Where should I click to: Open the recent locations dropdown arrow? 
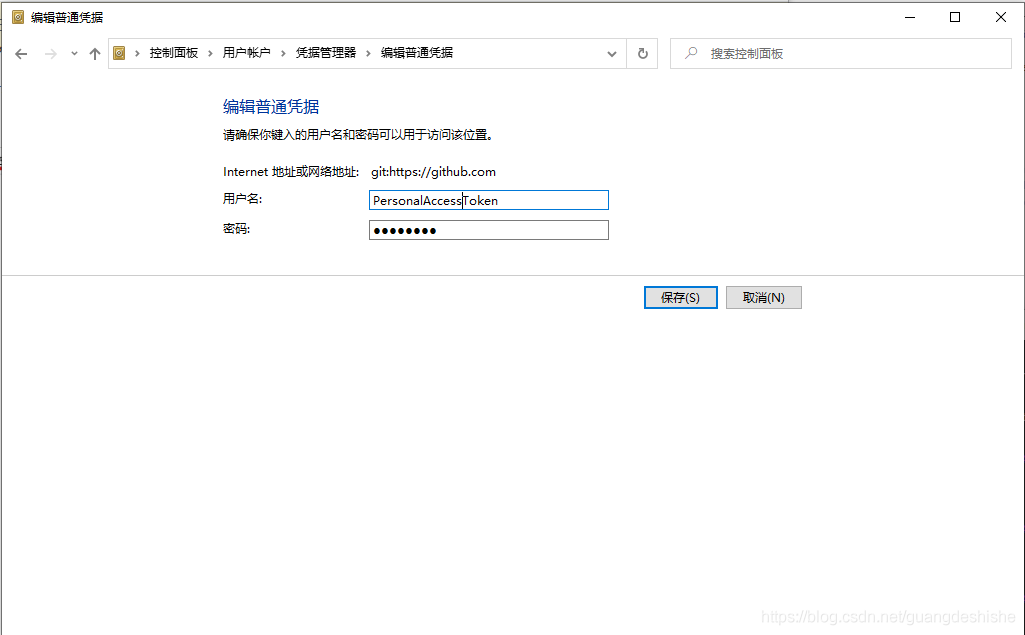(74, 54)
